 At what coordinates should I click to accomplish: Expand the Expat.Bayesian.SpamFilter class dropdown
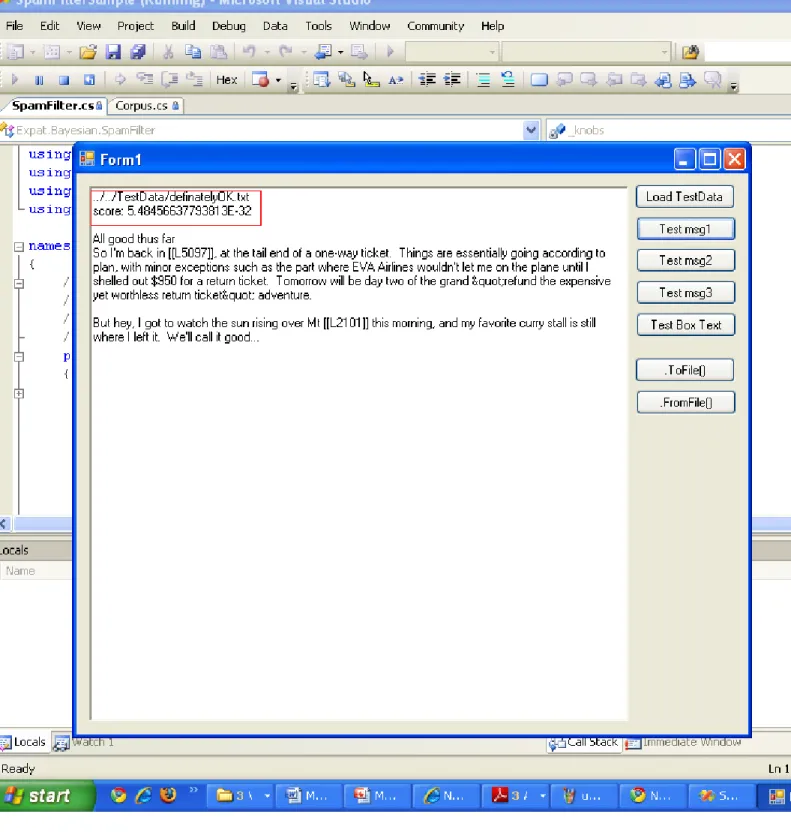pos(531,131)
